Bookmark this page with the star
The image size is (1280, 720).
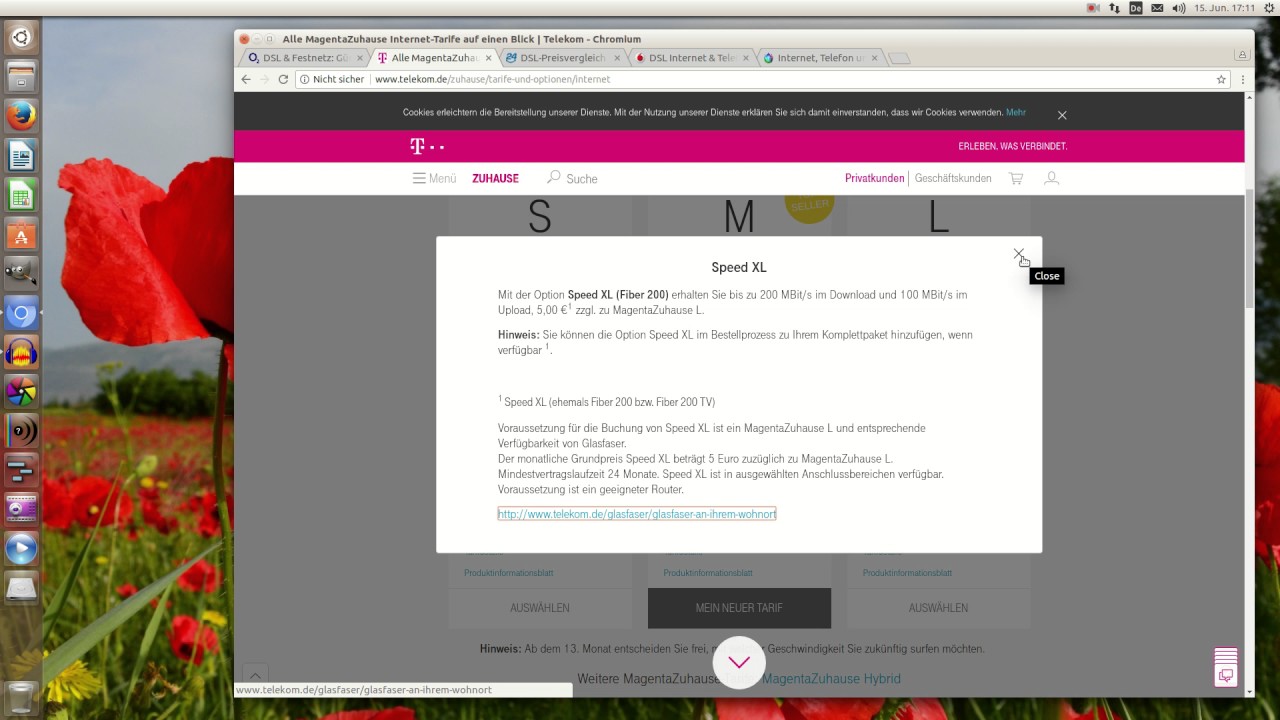click(x=1221, y=79)
